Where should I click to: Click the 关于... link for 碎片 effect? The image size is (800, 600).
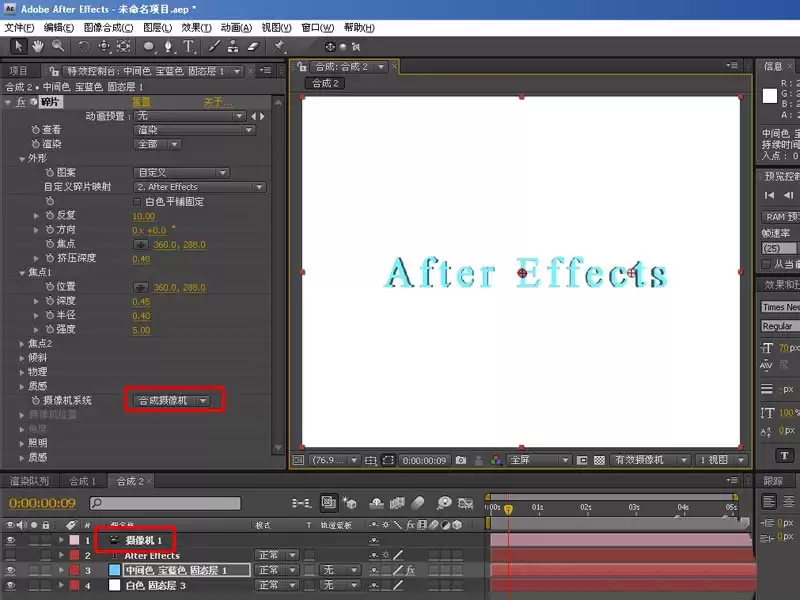coord(218,102)
